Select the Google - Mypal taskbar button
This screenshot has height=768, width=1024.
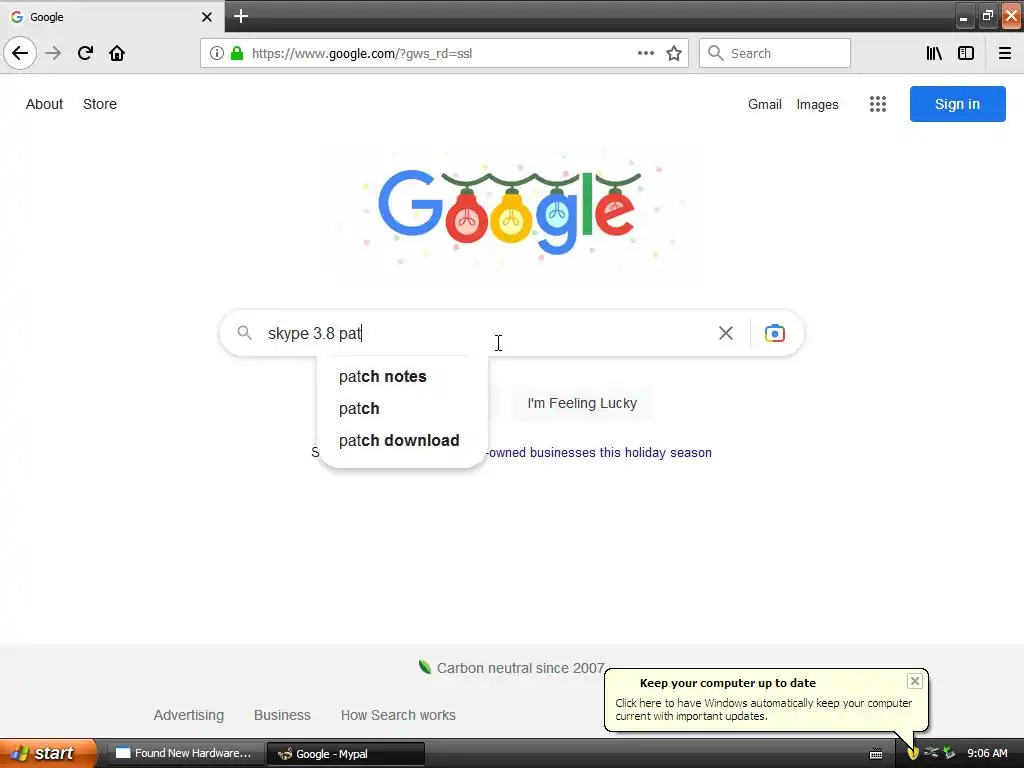click(345, 754)
